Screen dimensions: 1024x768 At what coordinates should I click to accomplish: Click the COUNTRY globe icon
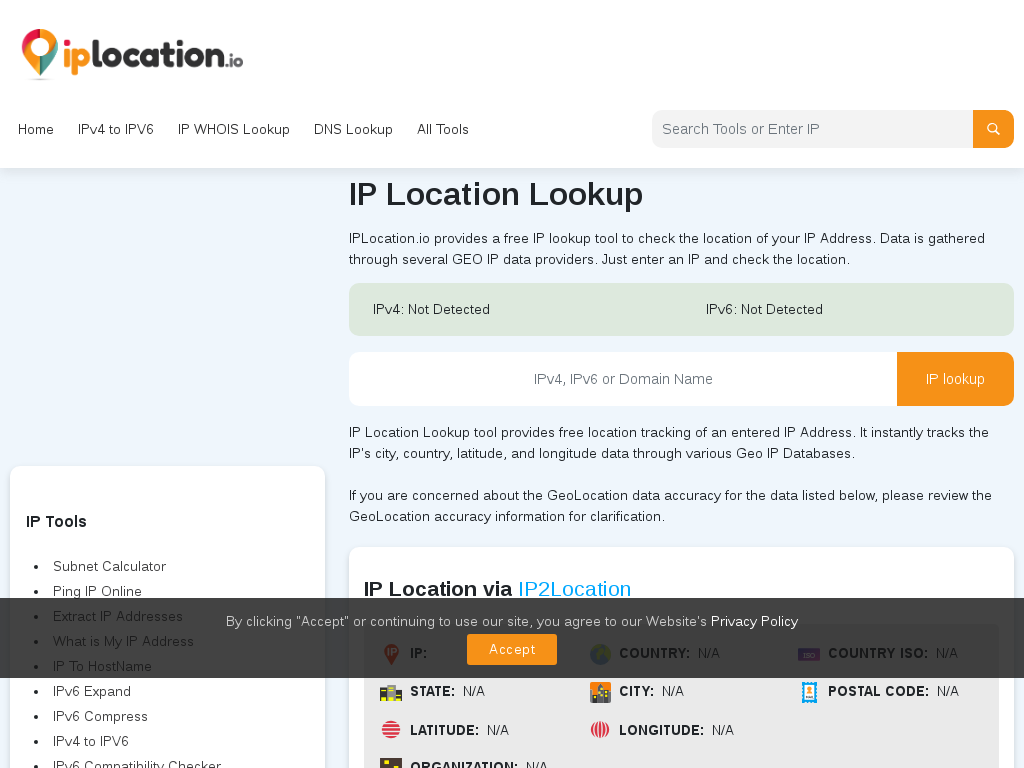(600, 653)
